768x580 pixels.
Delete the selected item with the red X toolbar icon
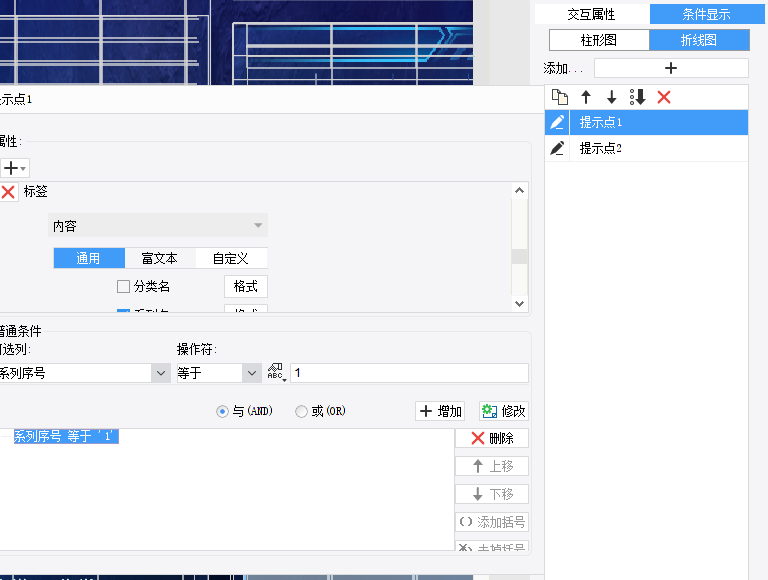pyautogui.click(x=664, y=97)
